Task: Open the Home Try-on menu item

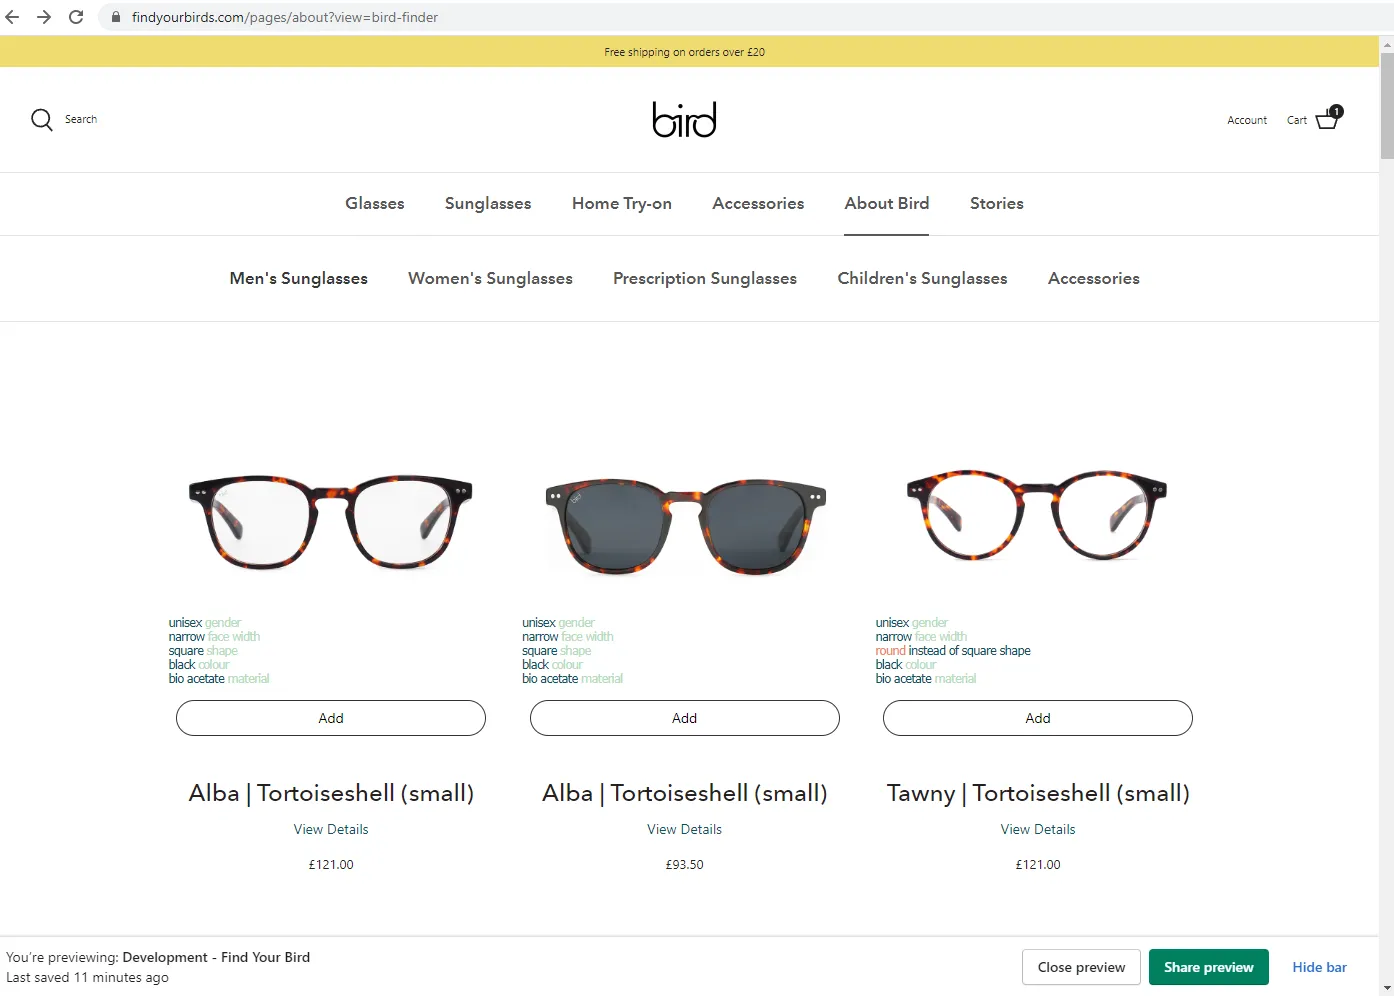Action: pos(622,203)
